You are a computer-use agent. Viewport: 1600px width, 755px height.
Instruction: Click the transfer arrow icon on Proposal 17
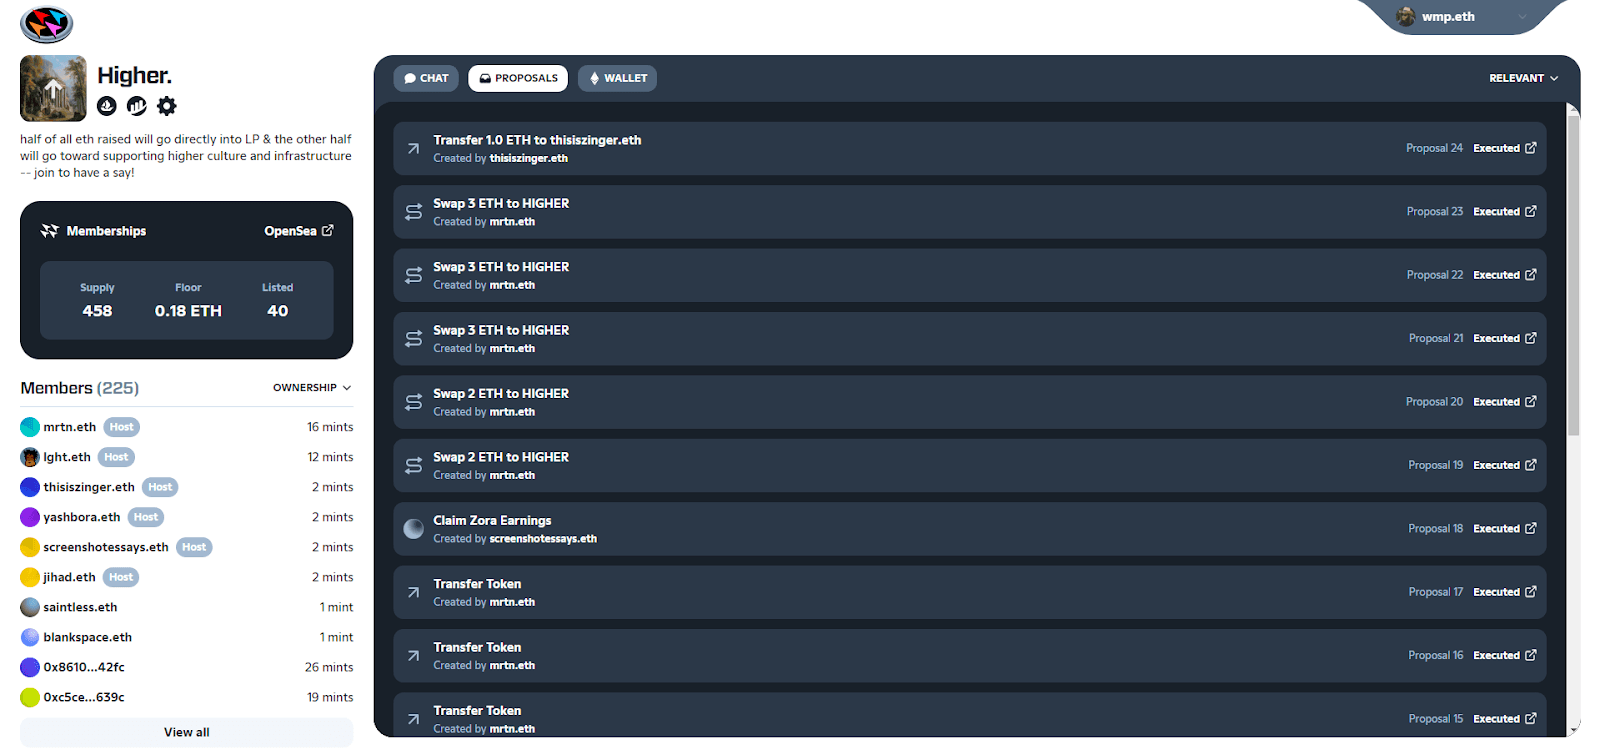413,593
